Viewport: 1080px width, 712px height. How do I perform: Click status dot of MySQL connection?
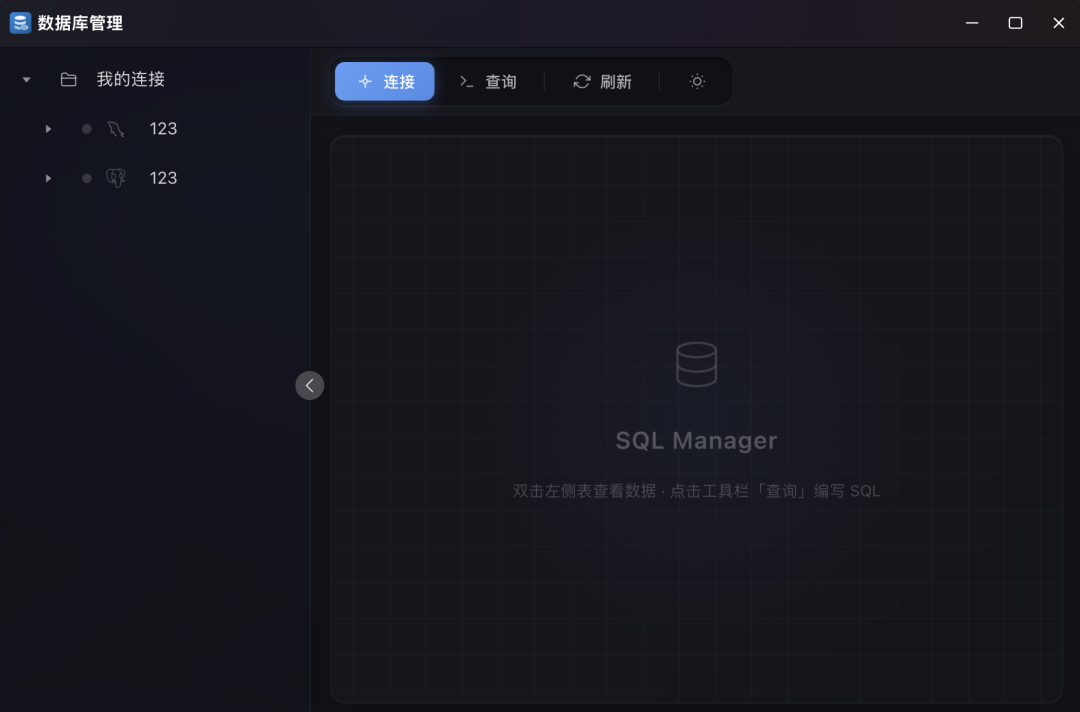coord(87,129)
